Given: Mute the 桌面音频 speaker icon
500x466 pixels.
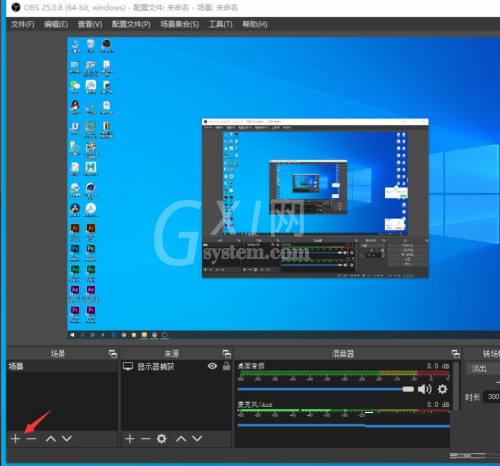Looking at the screenshot, I should click(x=425, y=389).
